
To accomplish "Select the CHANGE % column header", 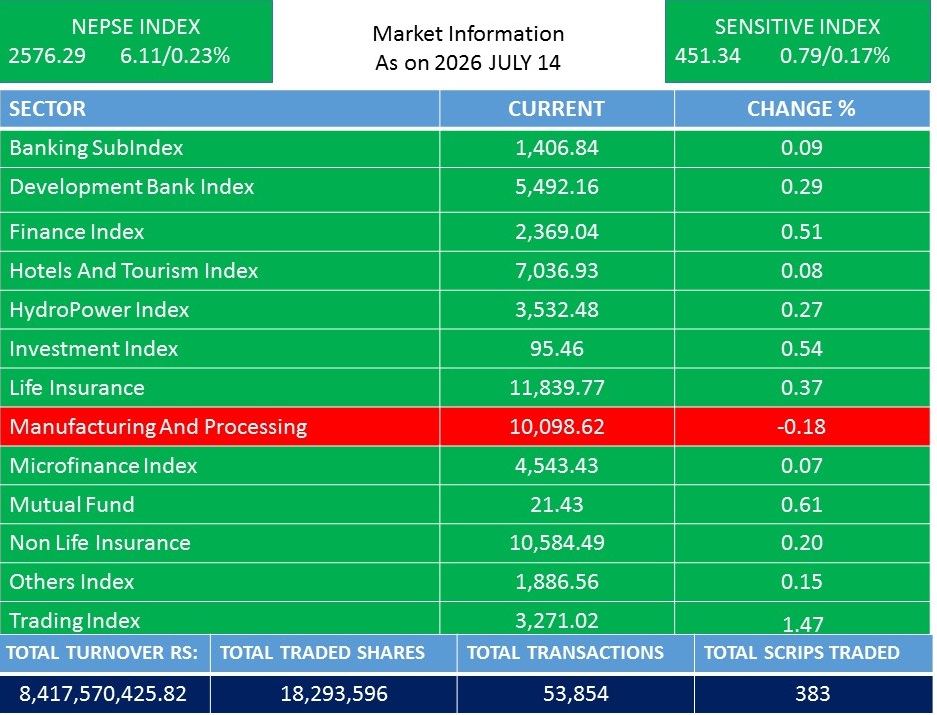I will (x=802, y=109).
